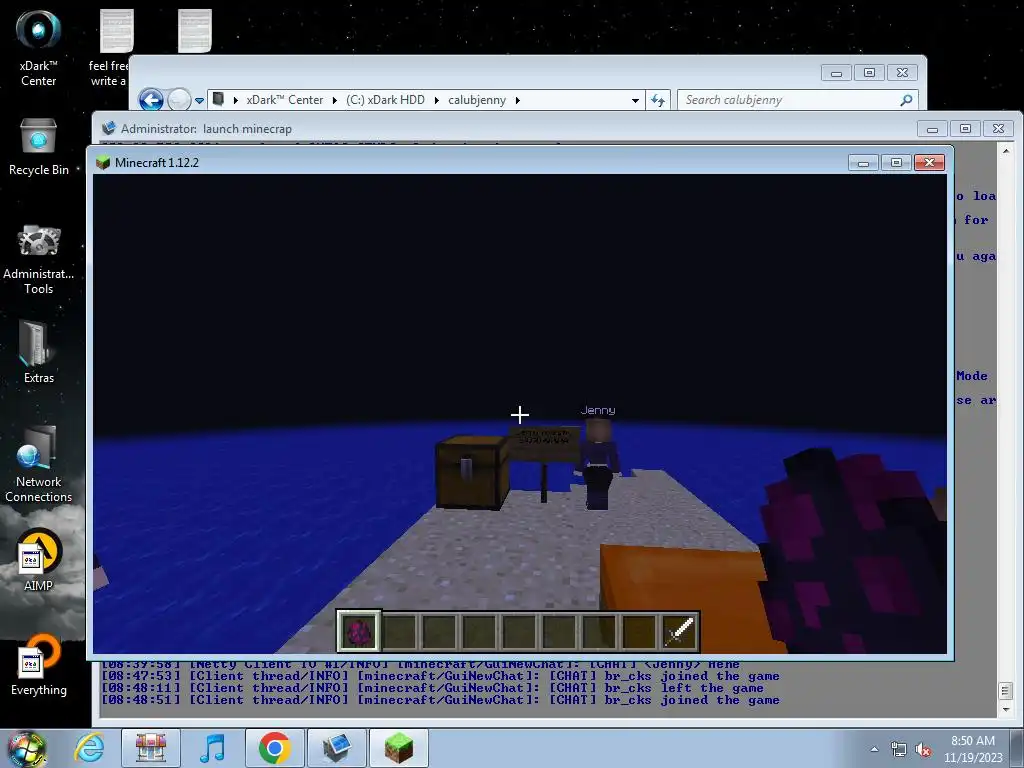
Task: Open the xDark Center desktop icon
Action: (38, 47)
